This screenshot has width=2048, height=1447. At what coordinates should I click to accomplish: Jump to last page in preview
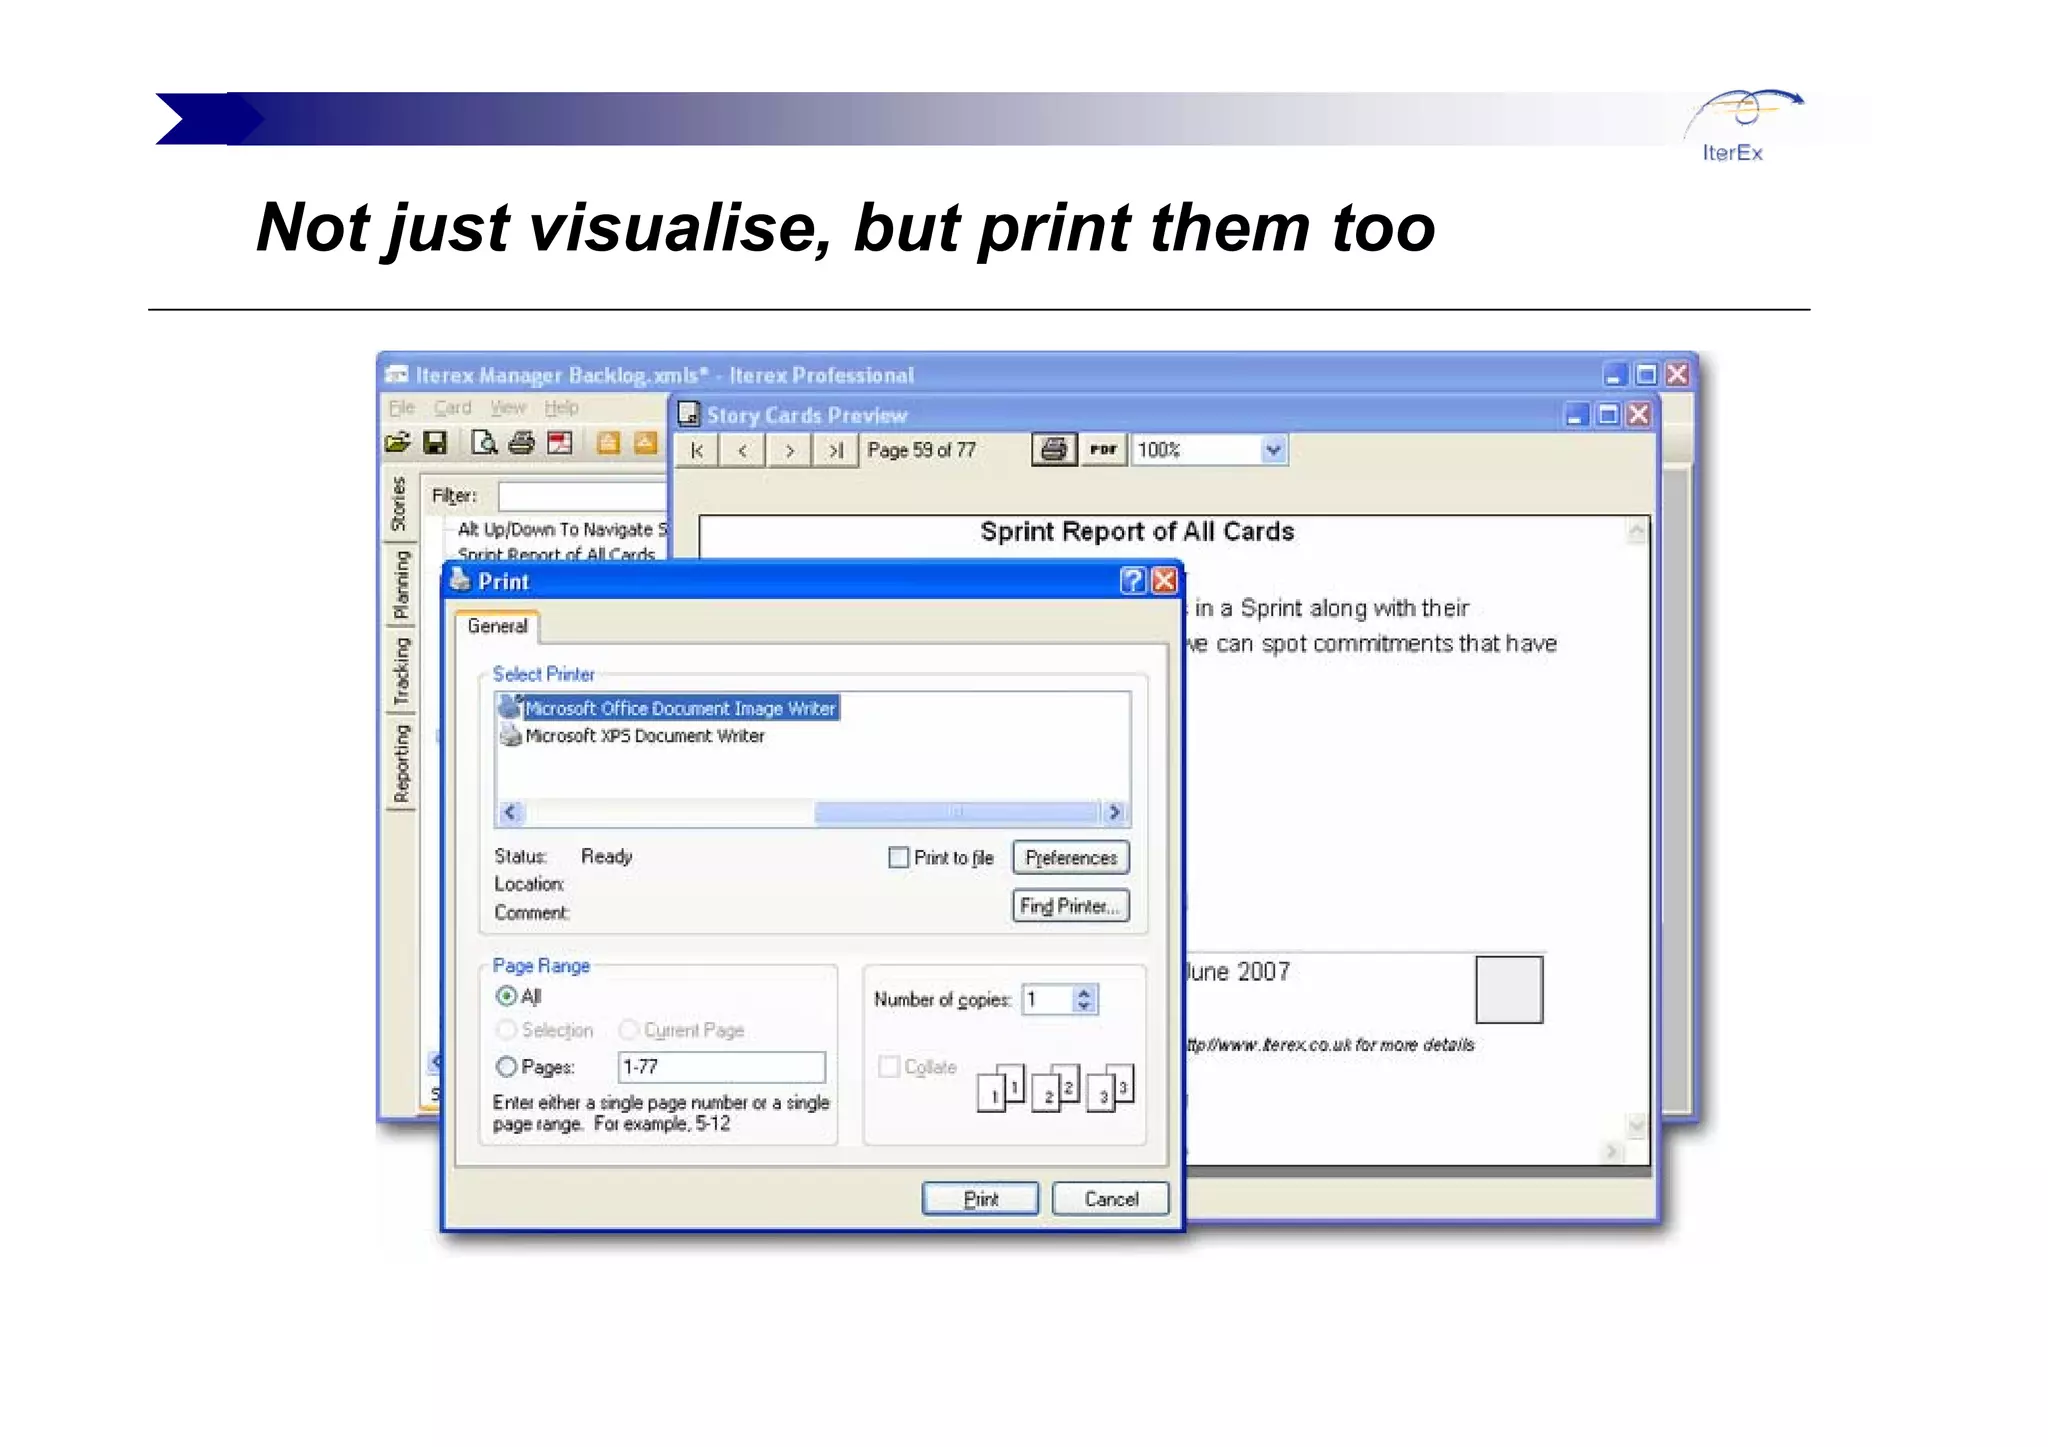pos(835,451)
